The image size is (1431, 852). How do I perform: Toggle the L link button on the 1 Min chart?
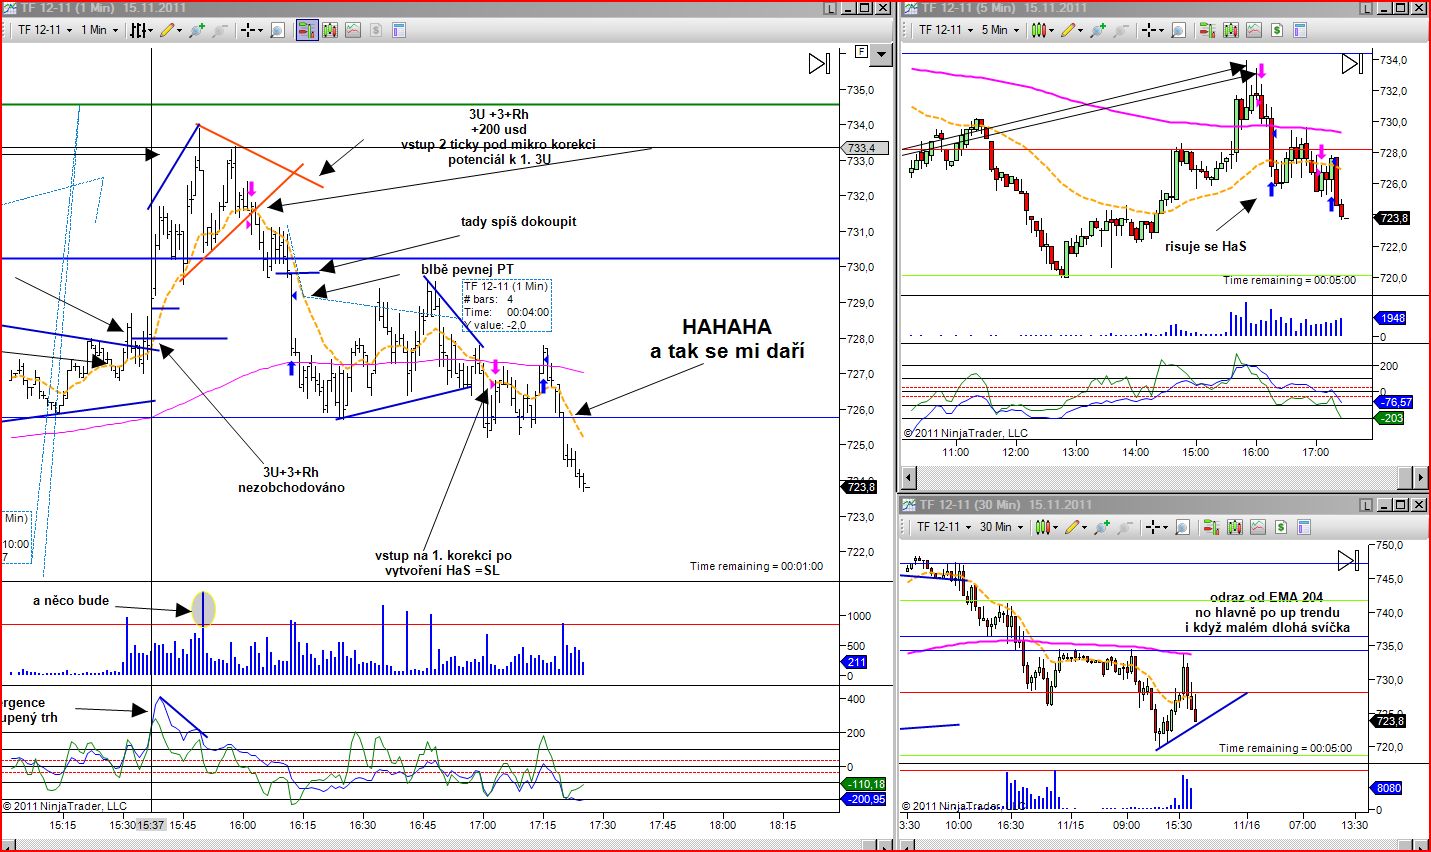point(831,8)
